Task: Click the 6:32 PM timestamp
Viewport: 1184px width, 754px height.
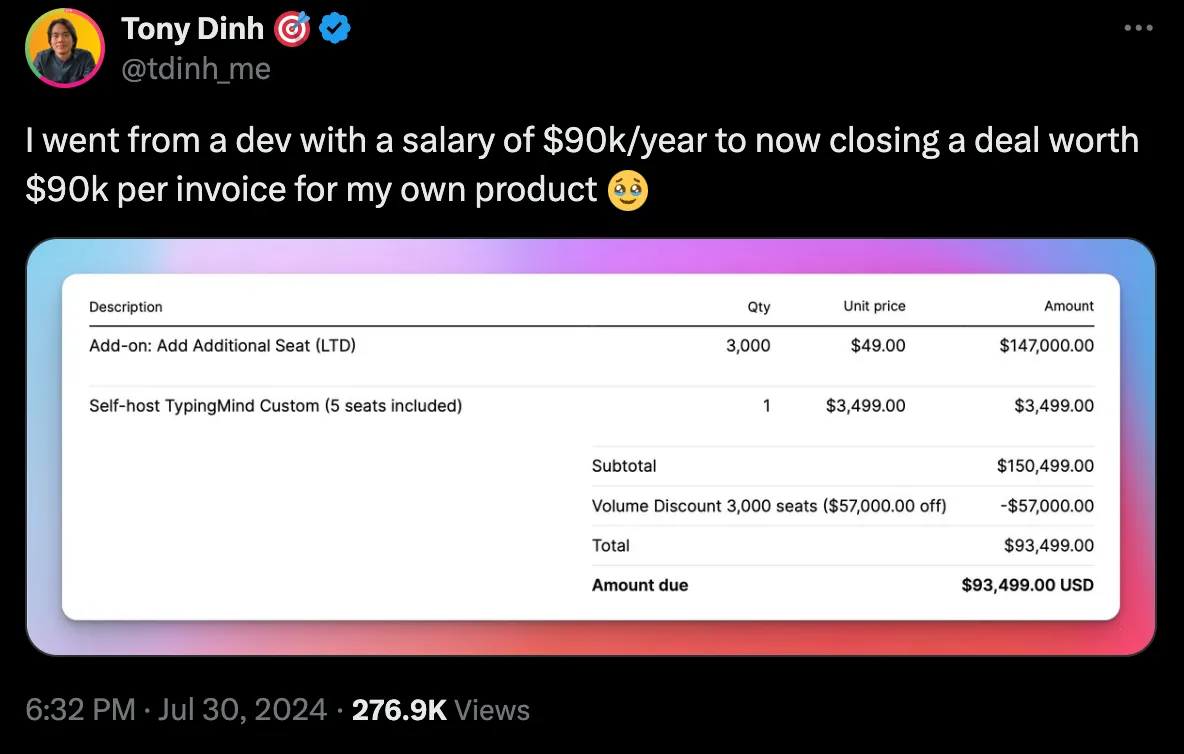Action: click(80, 710)
